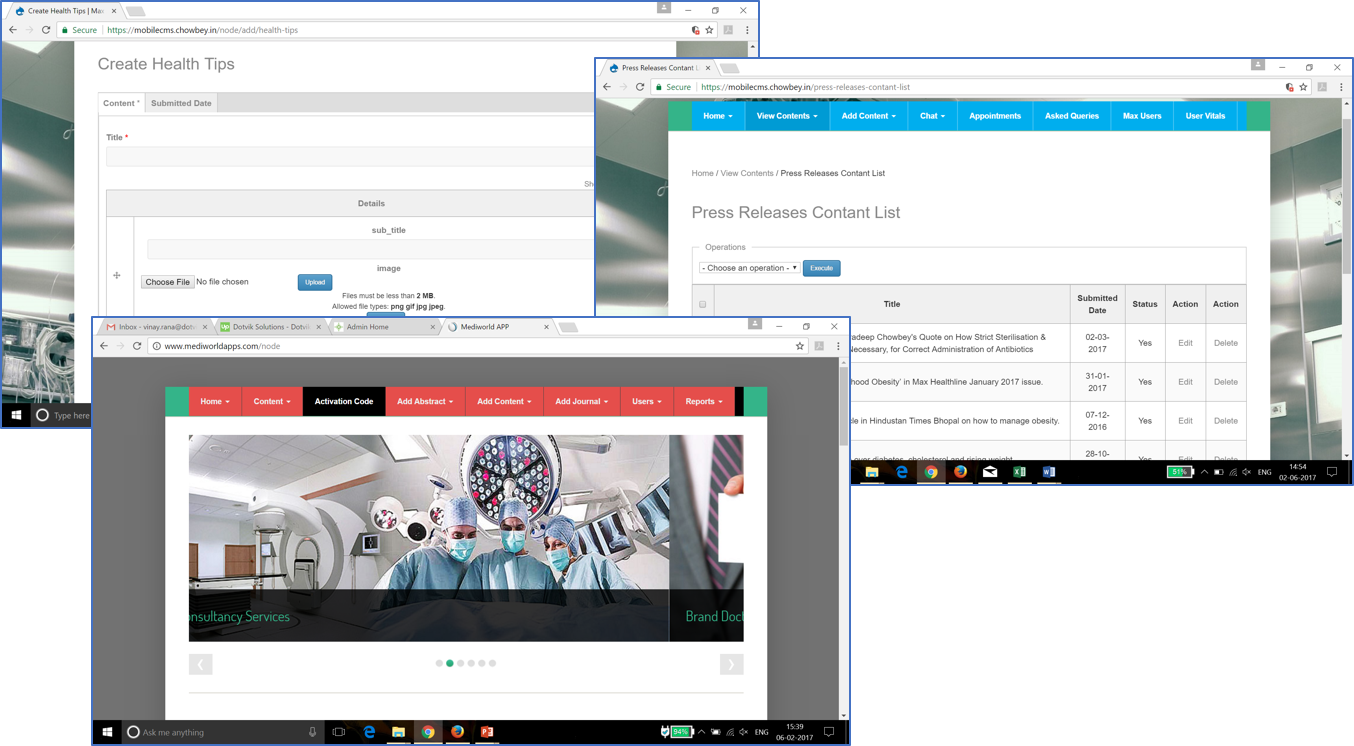Show next carousel slide arrow
The image size is (1354, 746).
[x=731, y=664]
